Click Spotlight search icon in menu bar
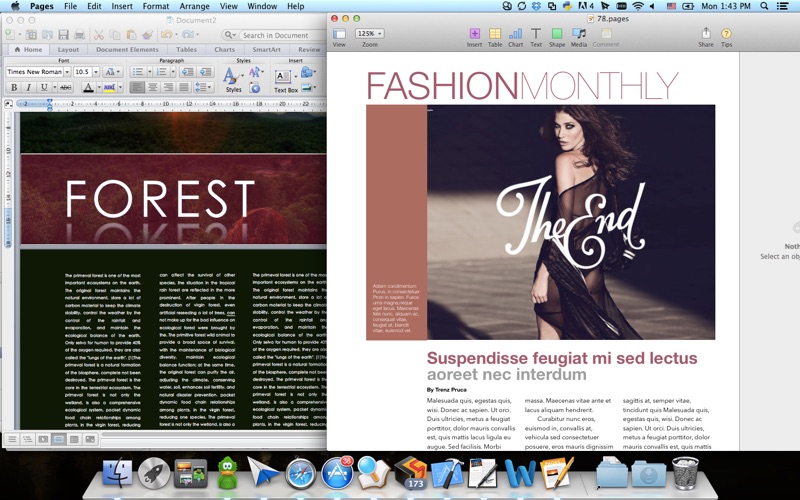This screenshot has height=500, width=800. tap(764, 6)
